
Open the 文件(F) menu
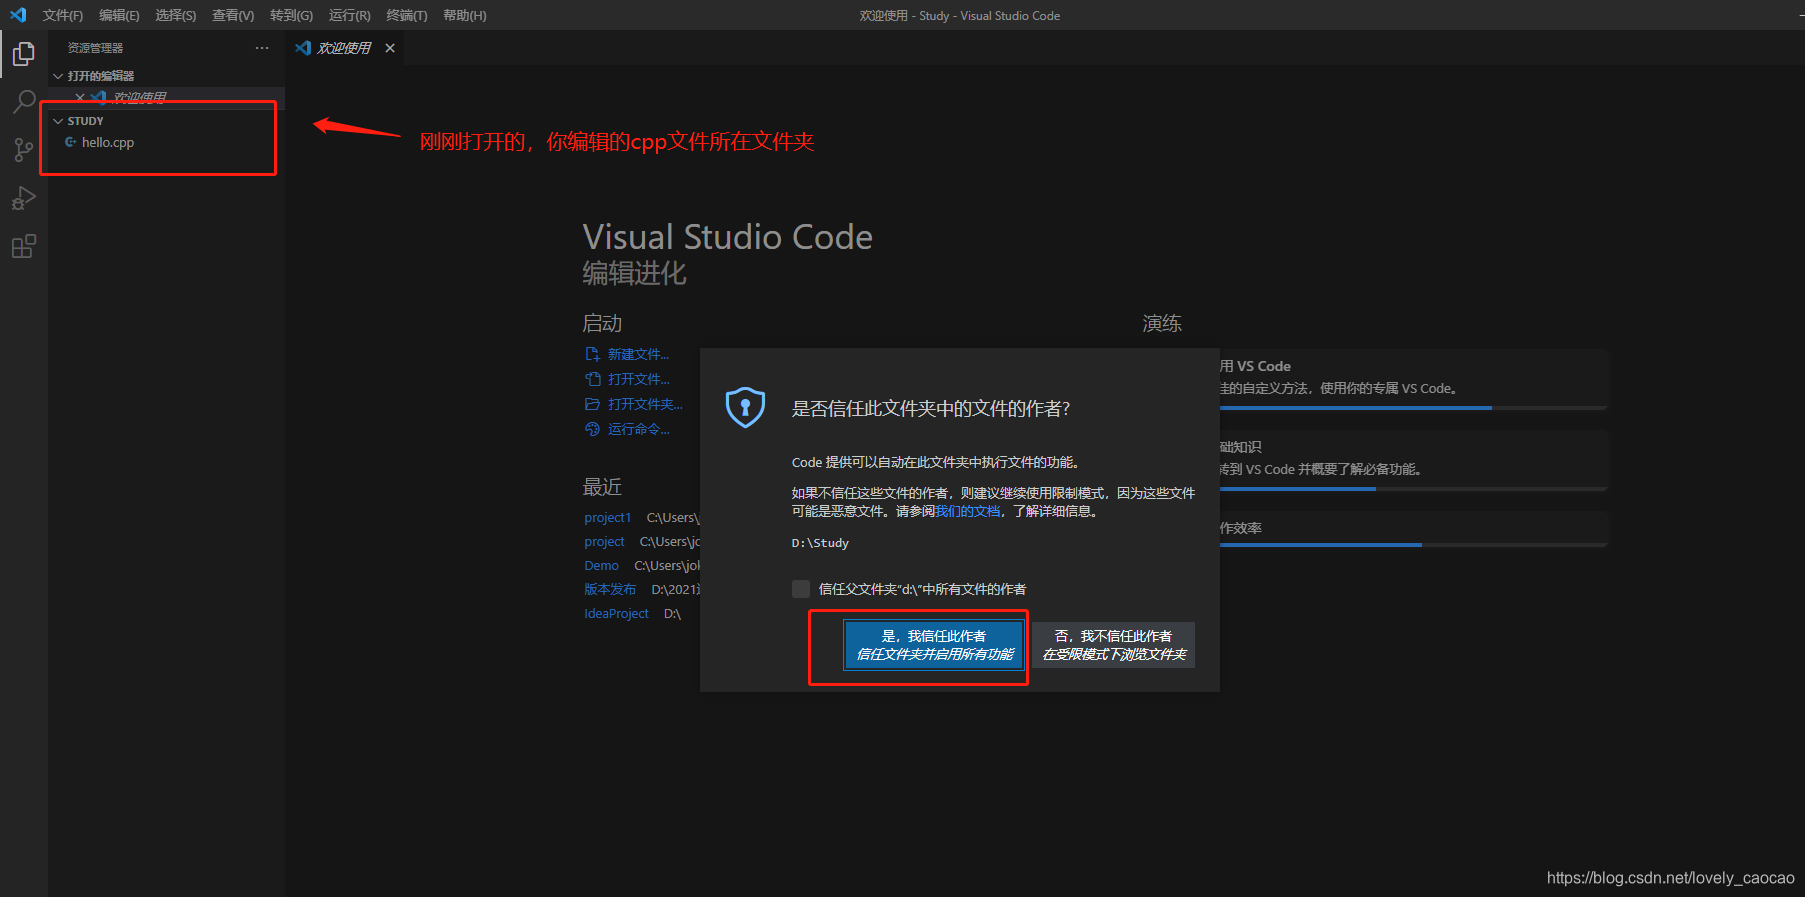(x=63, y=15)
